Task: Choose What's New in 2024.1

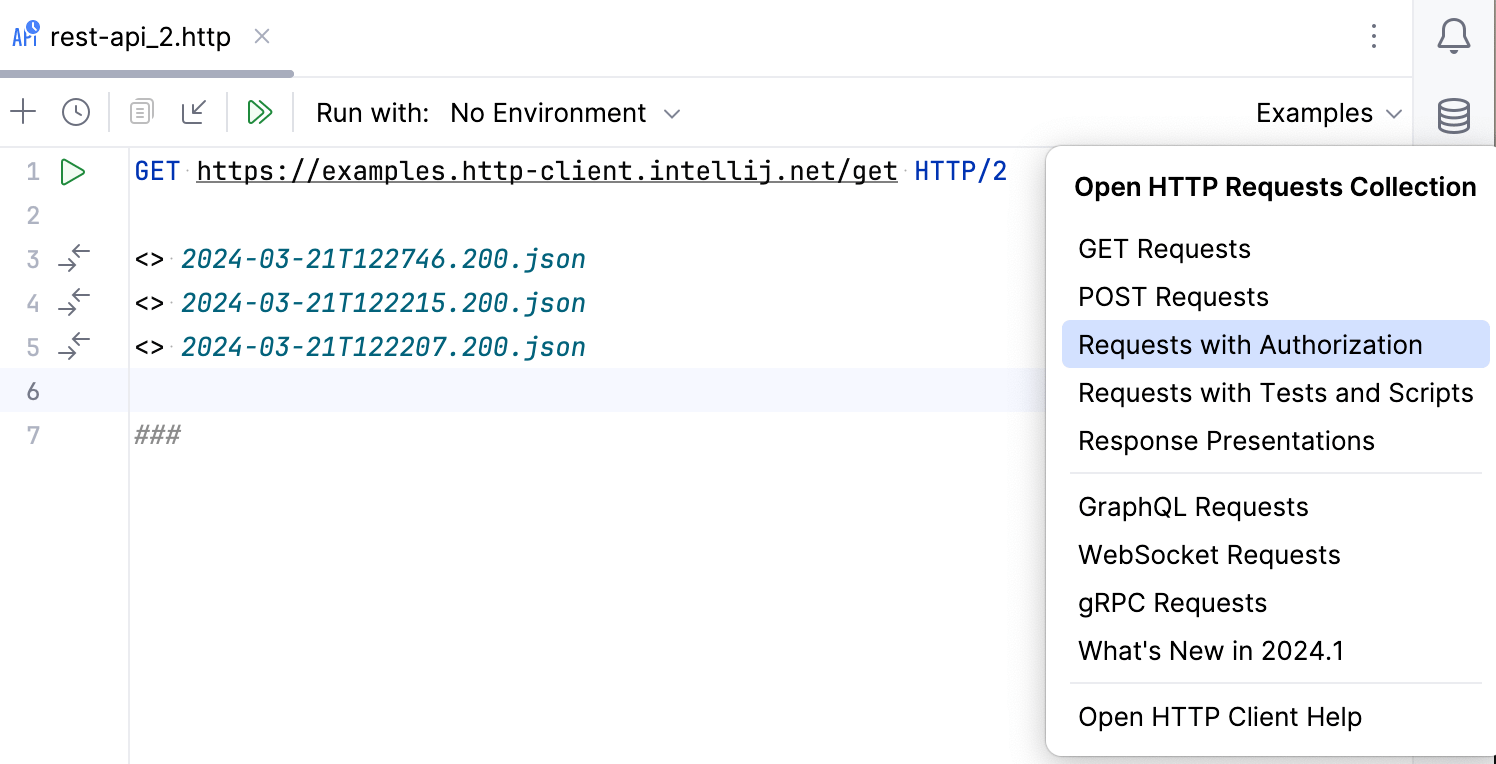Action: 1211,650
